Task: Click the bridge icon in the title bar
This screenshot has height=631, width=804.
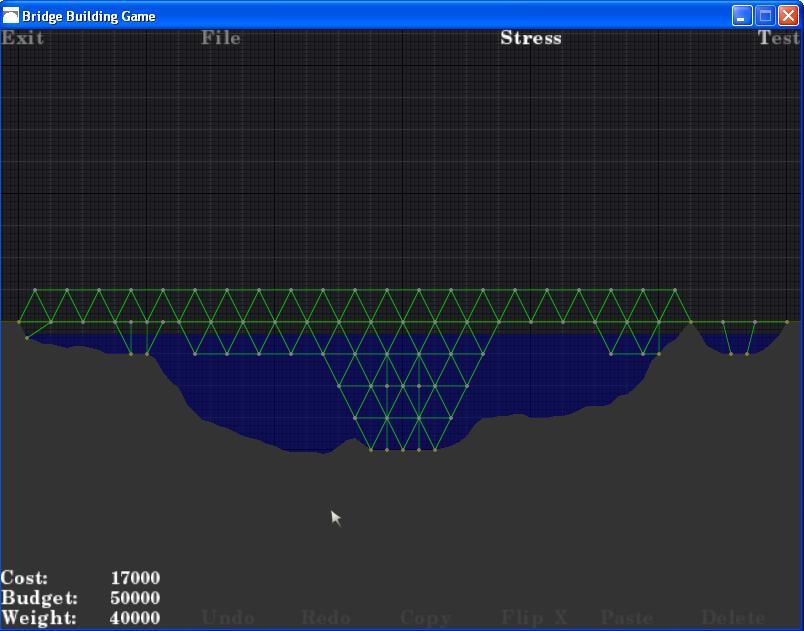Action: point(11,16)
